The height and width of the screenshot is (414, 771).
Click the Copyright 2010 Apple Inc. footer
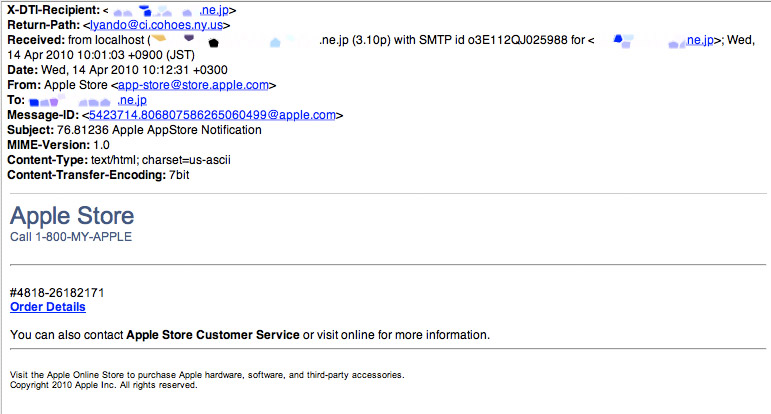click(x=103, y=385)
